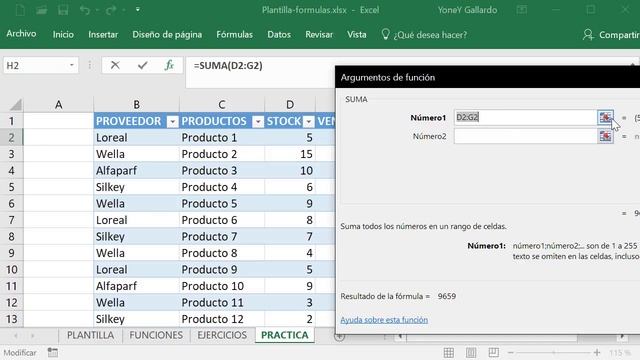Open the Vista ribbon tab

pyautogui.click(x=357, y=34)
